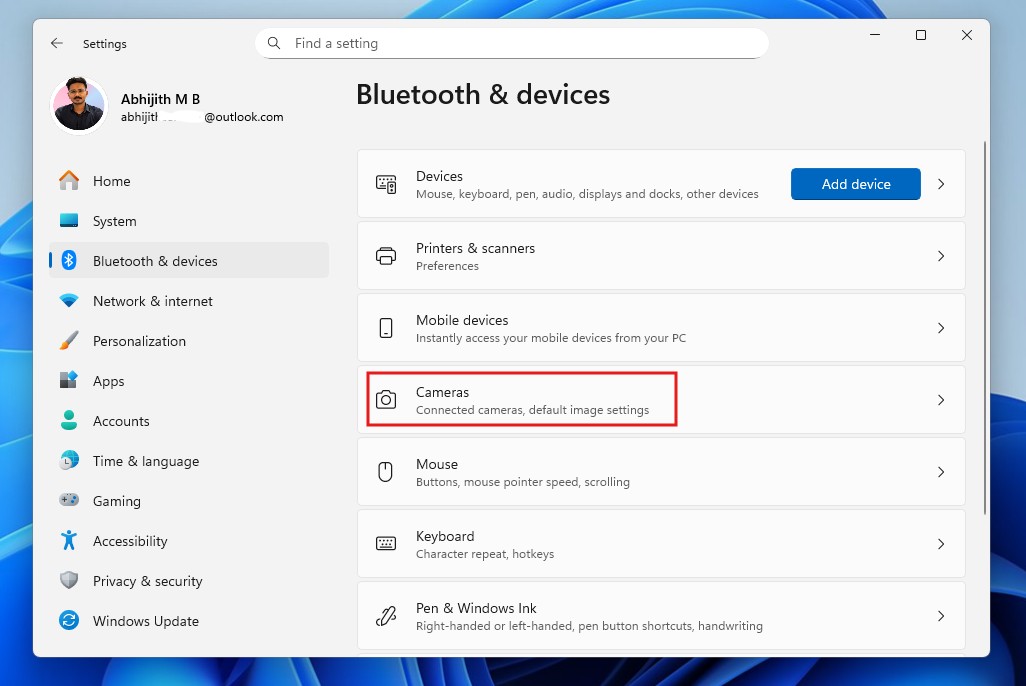Click the Find a setting search box
The height and width of the screenshot is (686, 1026).
[510, 43]
